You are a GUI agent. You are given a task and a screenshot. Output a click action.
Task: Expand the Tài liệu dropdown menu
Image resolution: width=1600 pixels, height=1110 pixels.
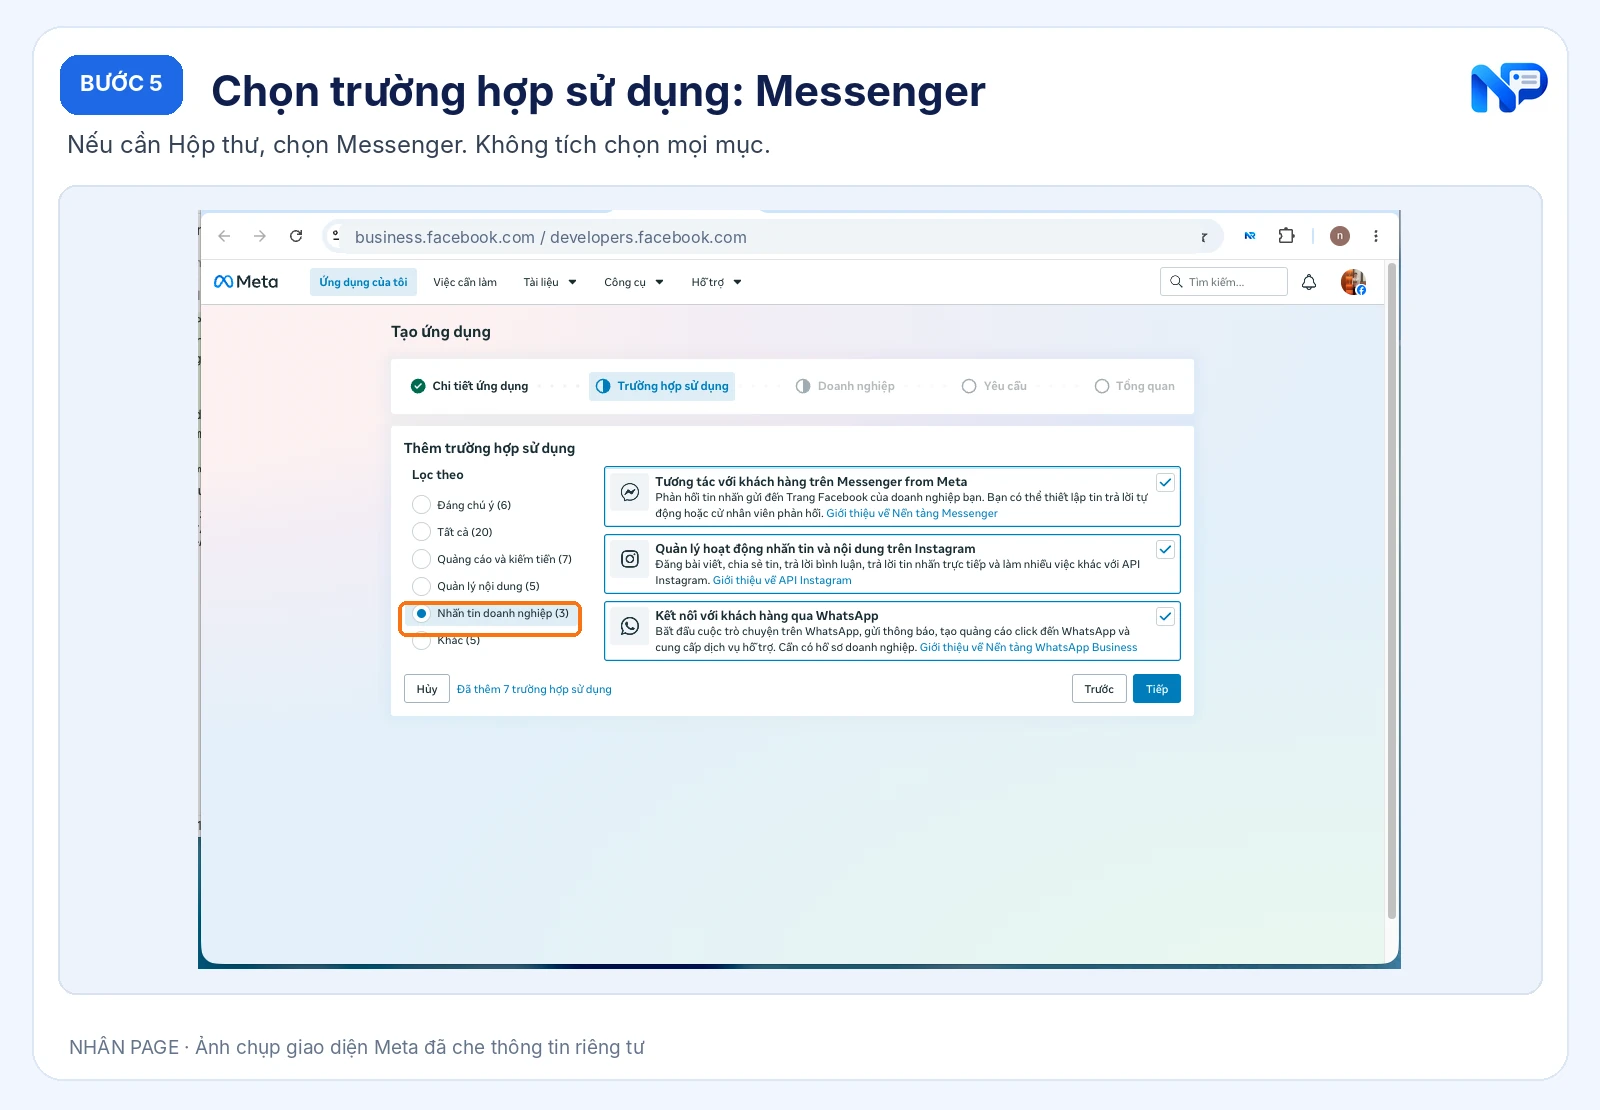click(x=550, y=282)
